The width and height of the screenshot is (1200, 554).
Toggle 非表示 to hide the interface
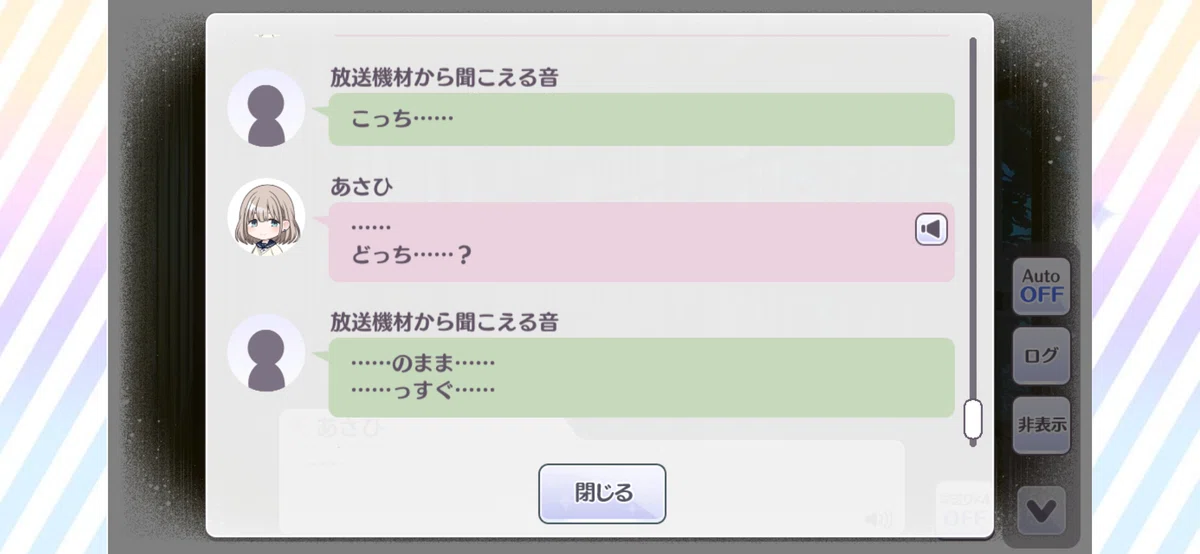pyautogui.click(x=1041, y=424)
